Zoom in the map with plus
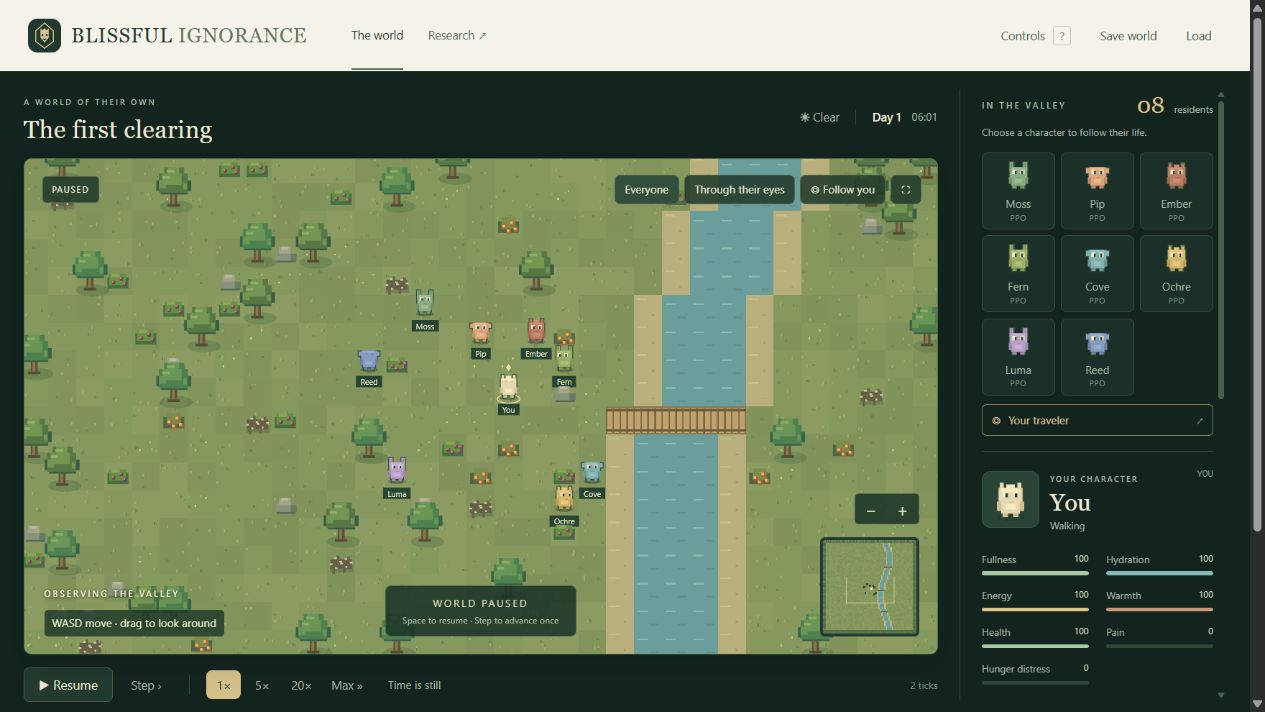Image resolution: width=1265 pixels, height=712 pixels. point(902,511)
